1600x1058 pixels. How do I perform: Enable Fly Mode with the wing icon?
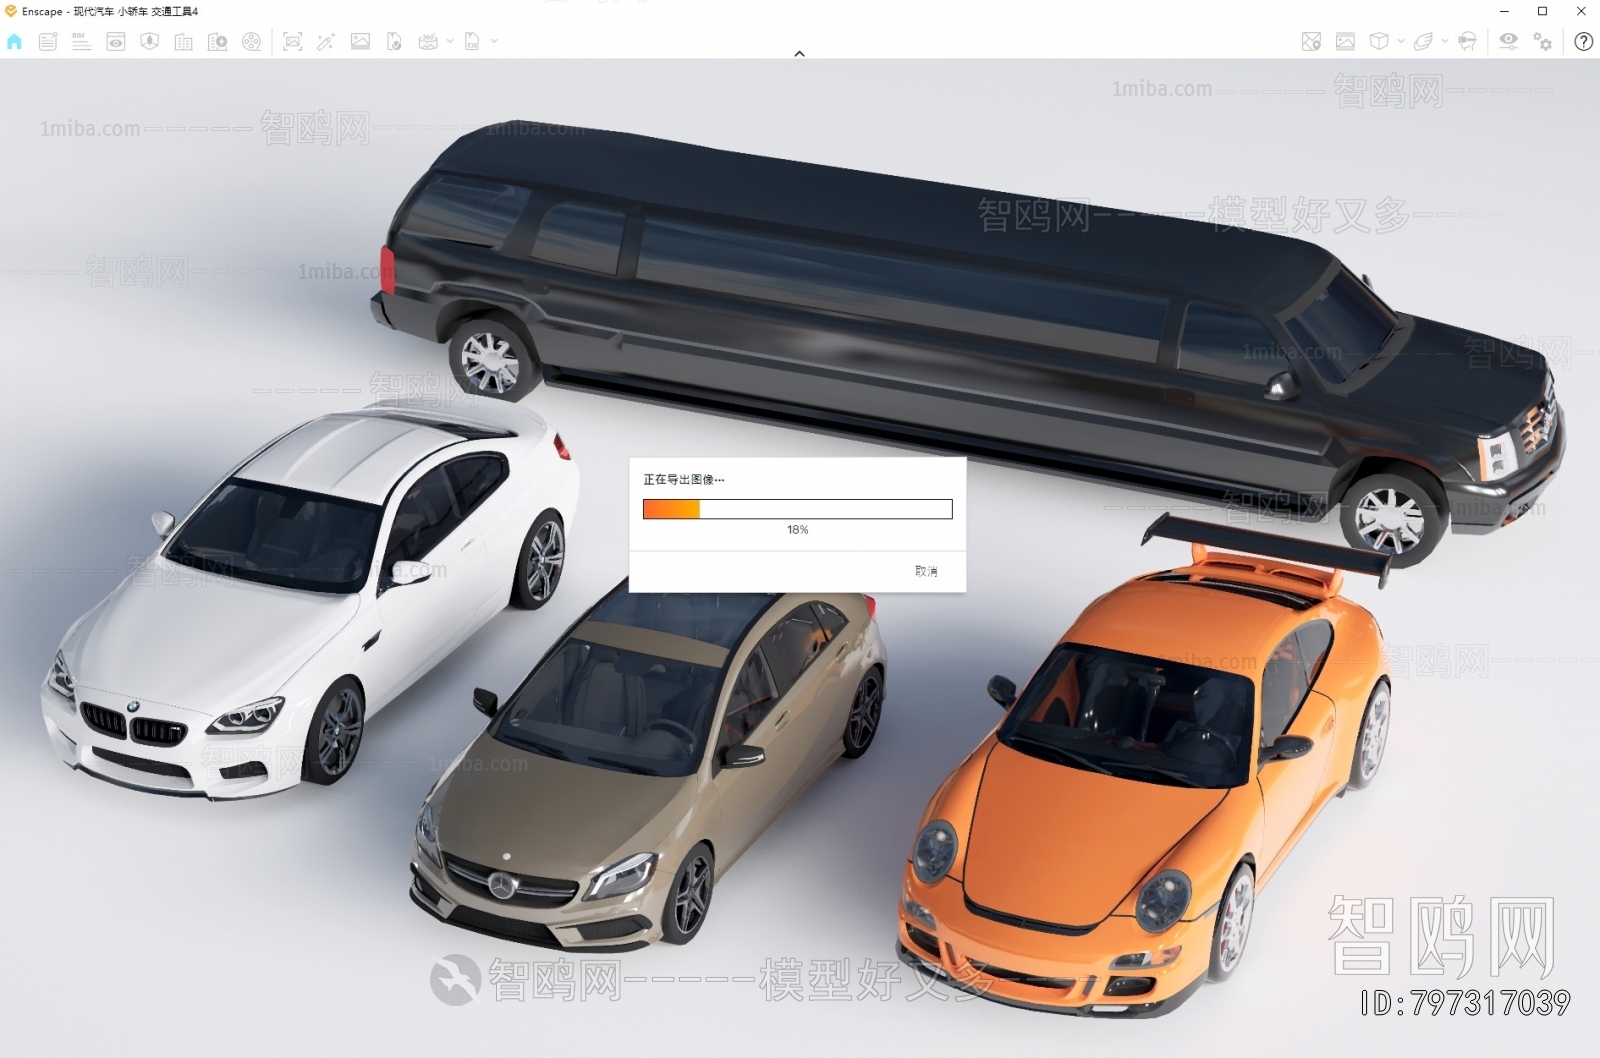click(1424, 41)
